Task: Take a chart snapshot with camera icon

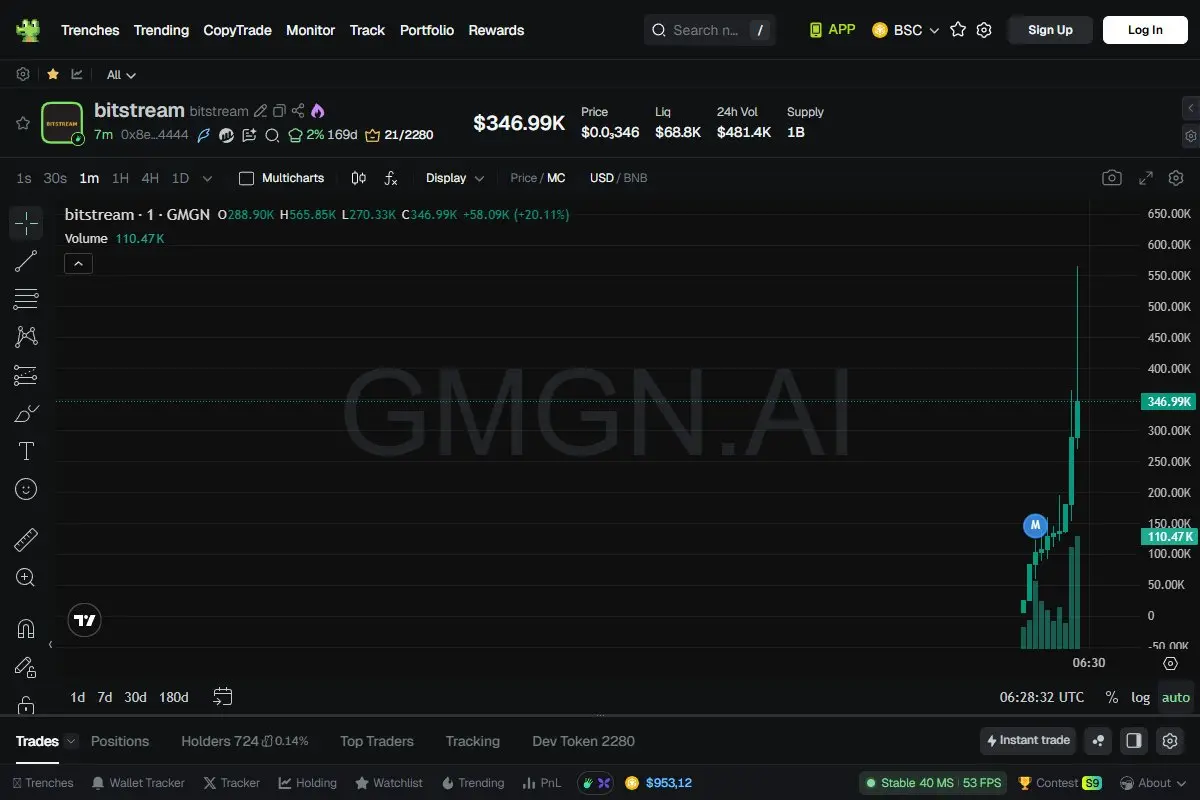Action: tap(1112, 178)
